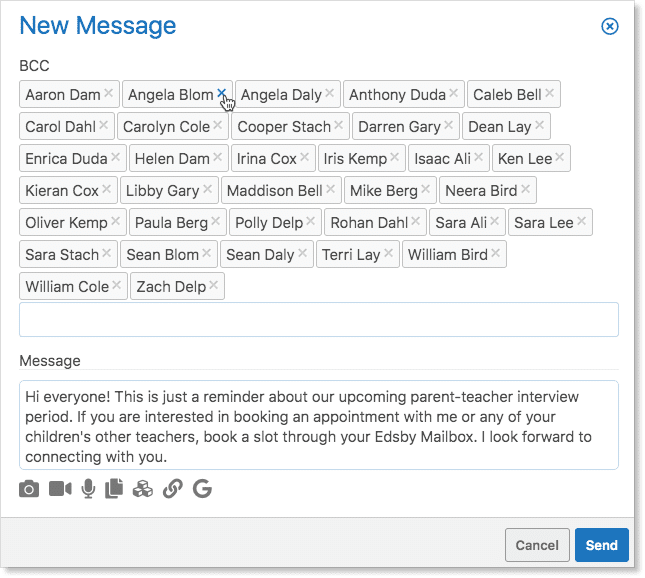The image size is (645, 578).
Task: Click the insert link chain icon
Action: [172, 489]
